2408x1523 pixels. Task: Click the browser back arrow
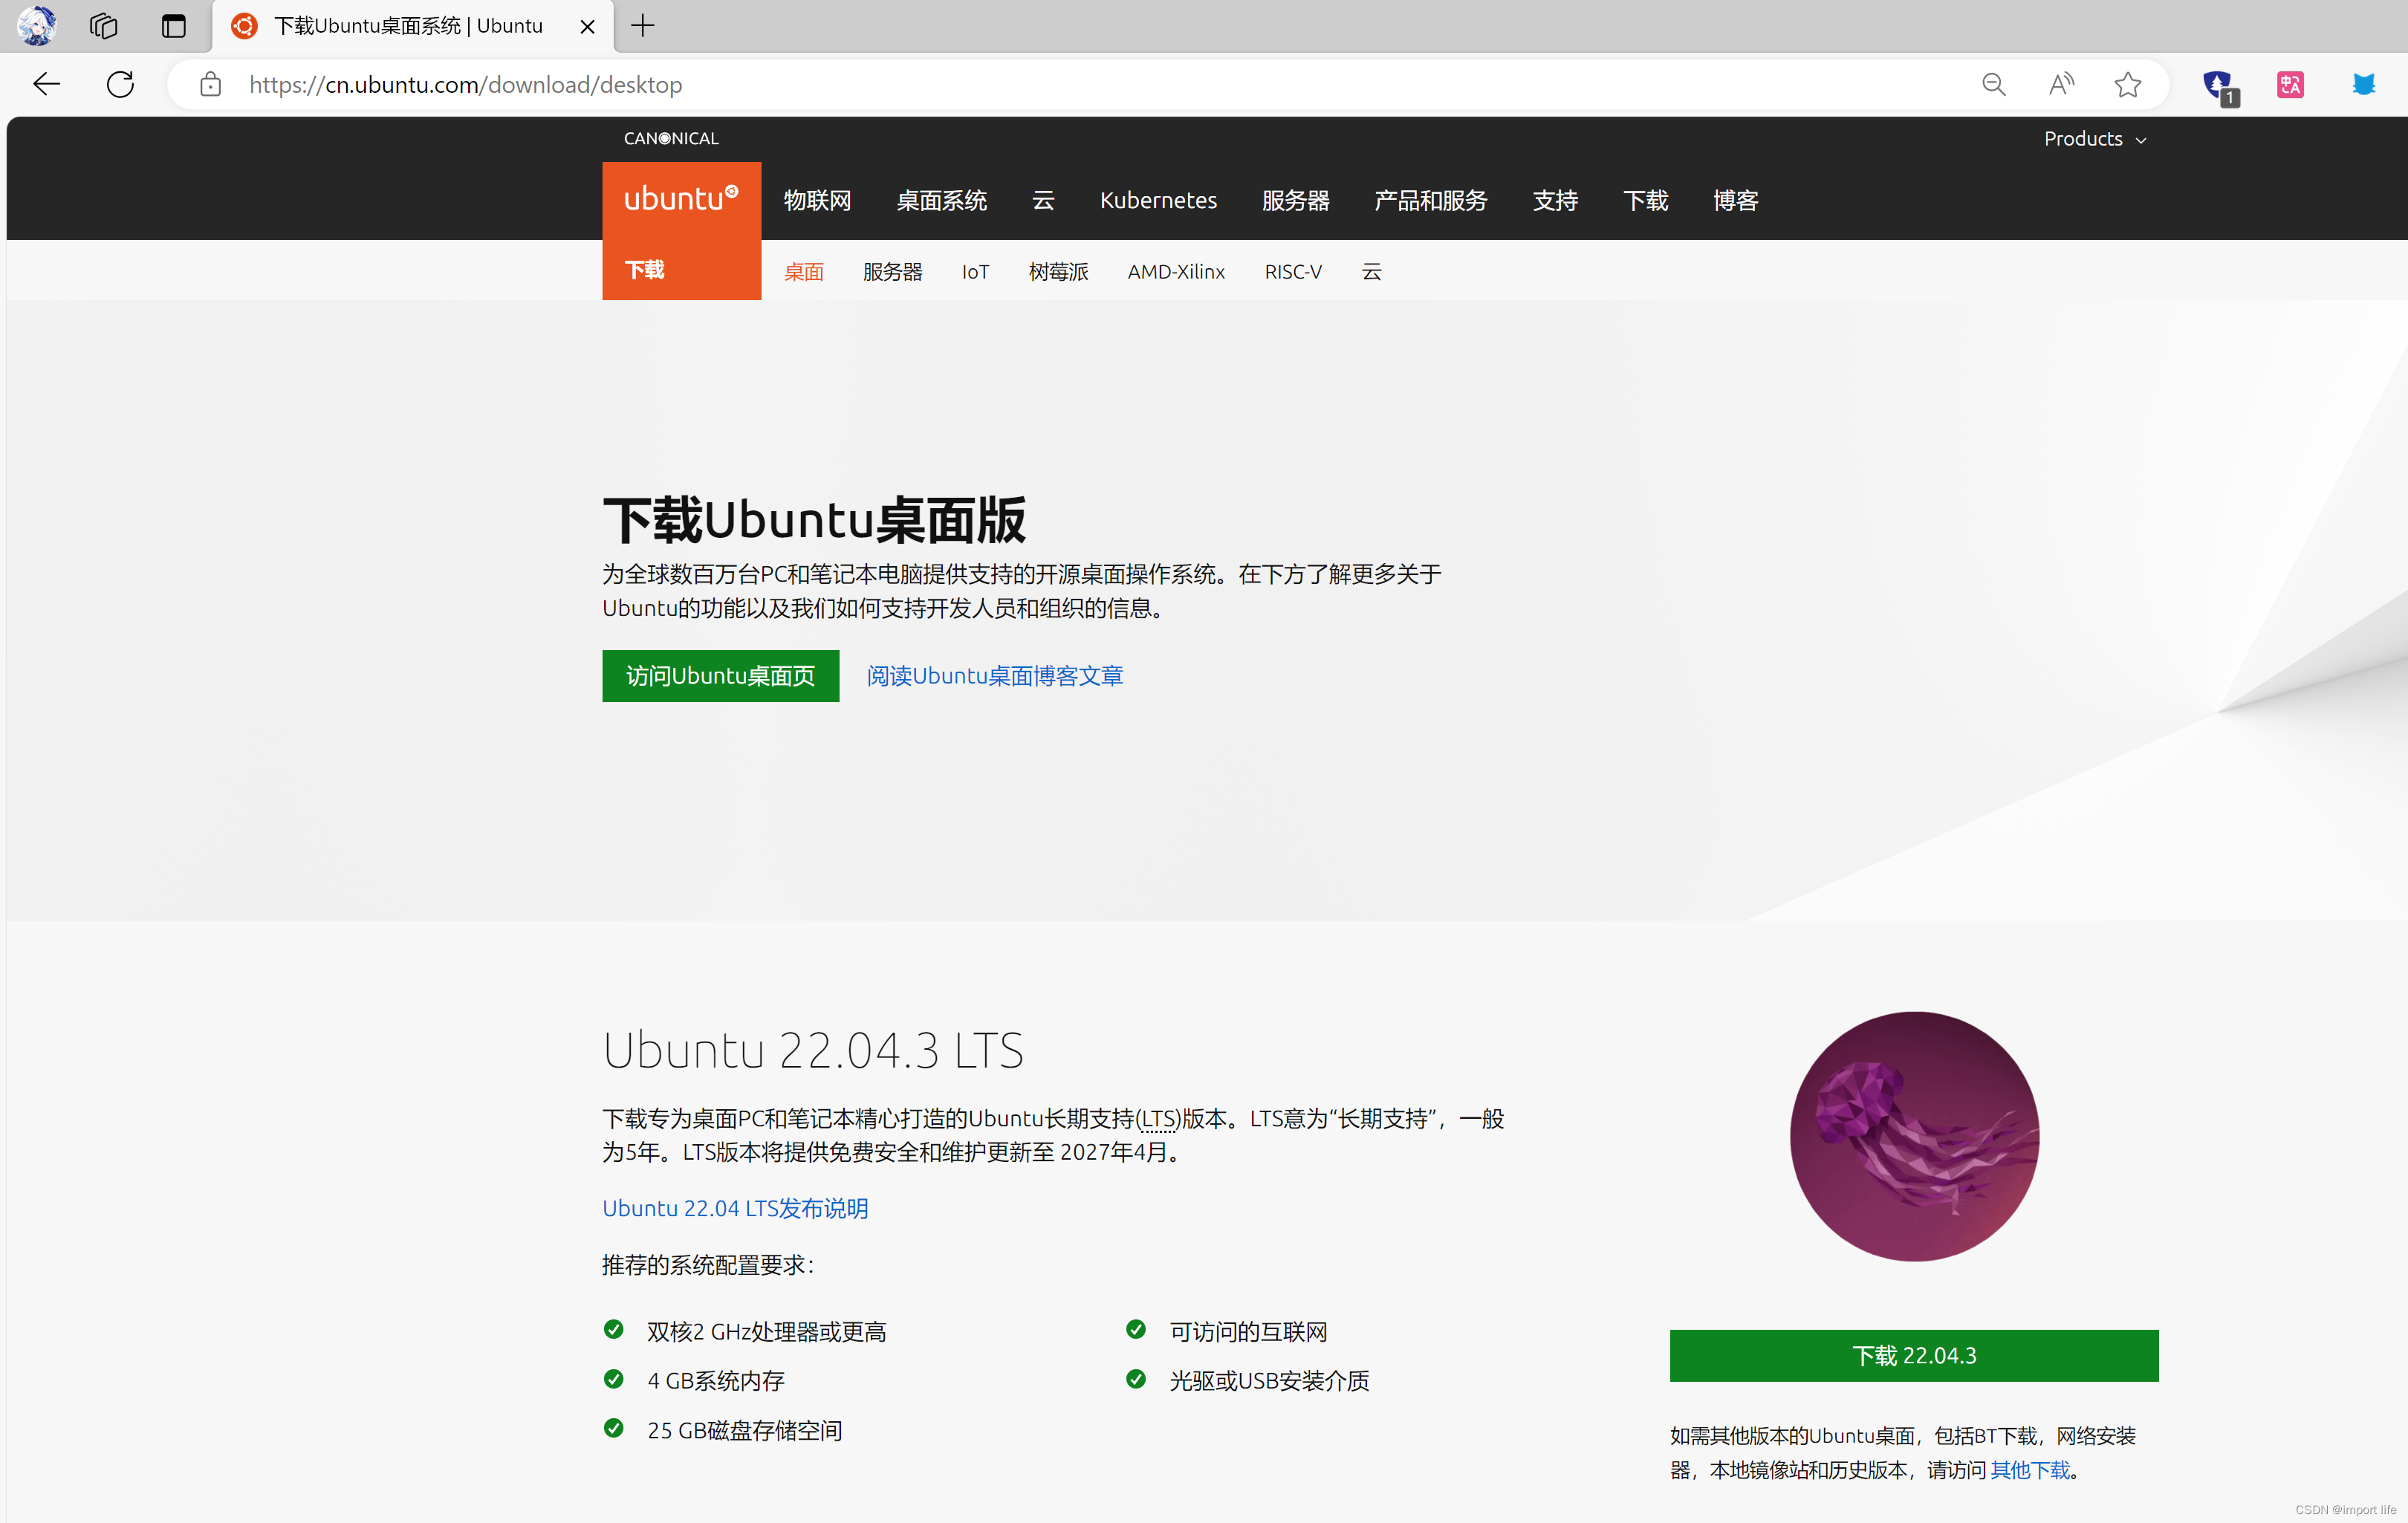click(46, 84)
